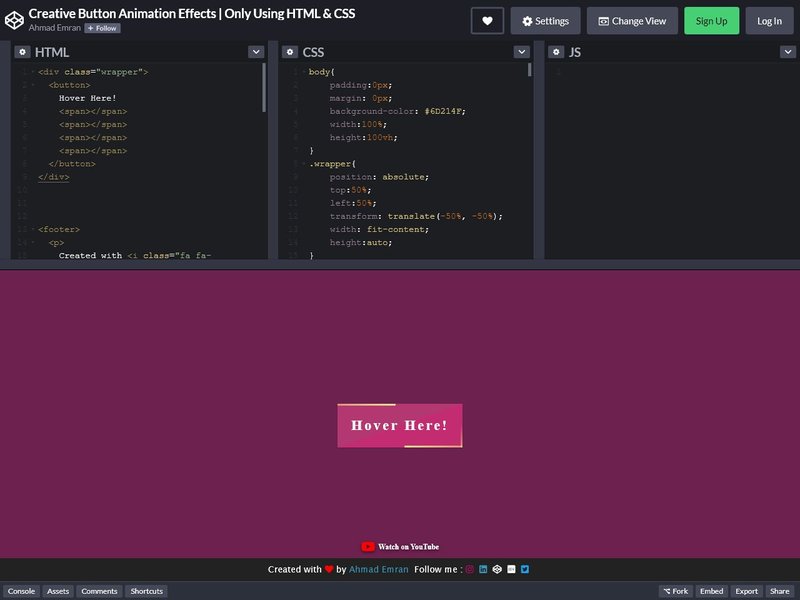
Task: Click the HTML editor vertical scrollbar
Action: 264,88
